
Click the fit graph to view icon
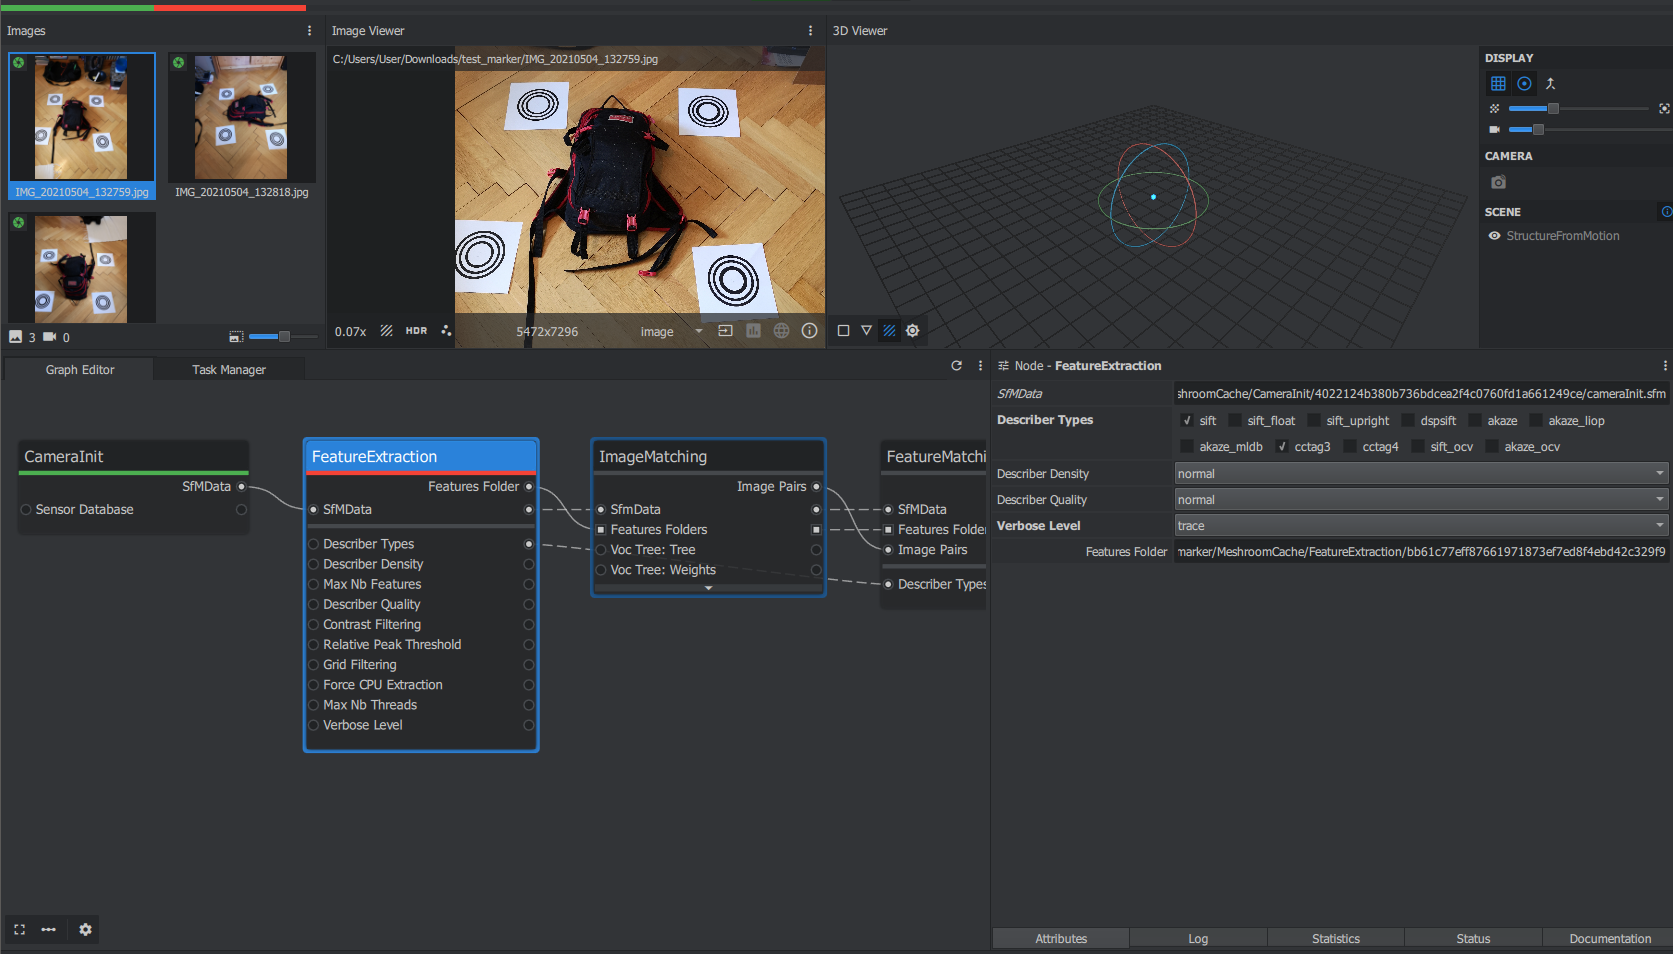click(x=19, y=930)
